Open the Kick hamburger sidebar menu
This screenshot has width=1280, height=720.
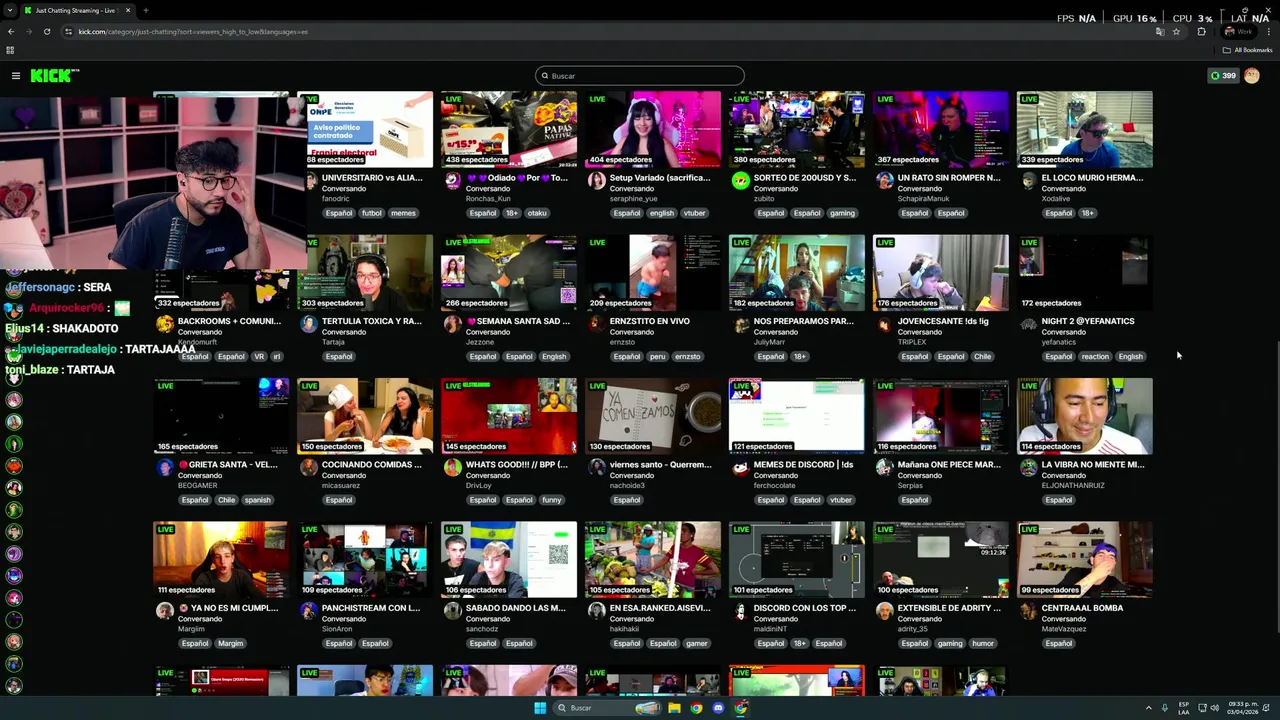[16, 75]
